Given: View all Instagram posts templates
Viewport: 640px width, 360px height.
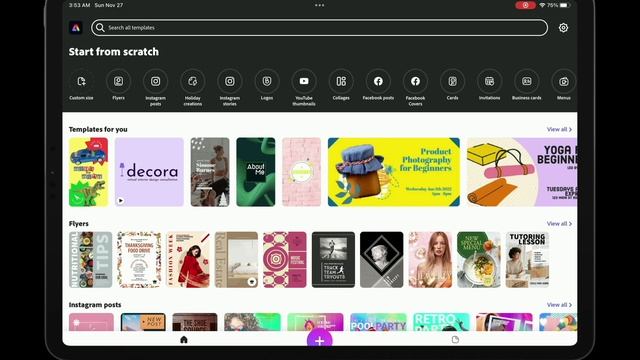Looking at the screenshot, I should pyautogui.click(x=559, y=305).
